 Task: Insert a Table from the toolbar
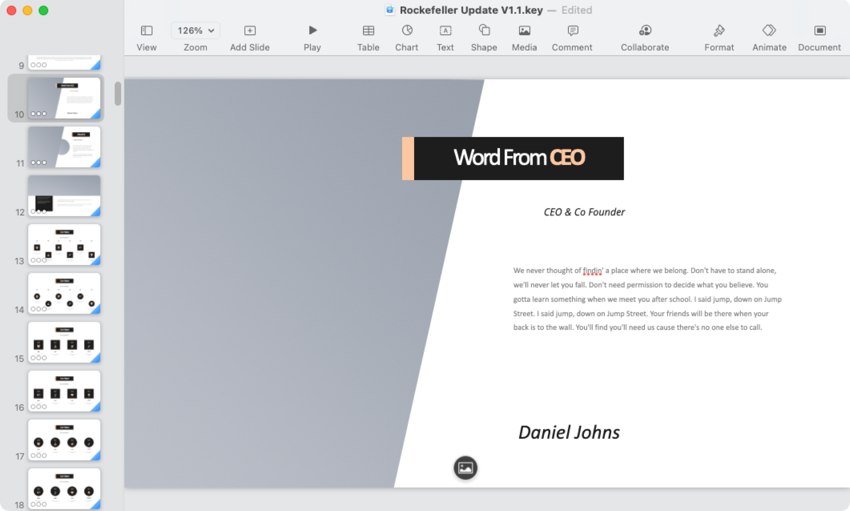point(368,30)
